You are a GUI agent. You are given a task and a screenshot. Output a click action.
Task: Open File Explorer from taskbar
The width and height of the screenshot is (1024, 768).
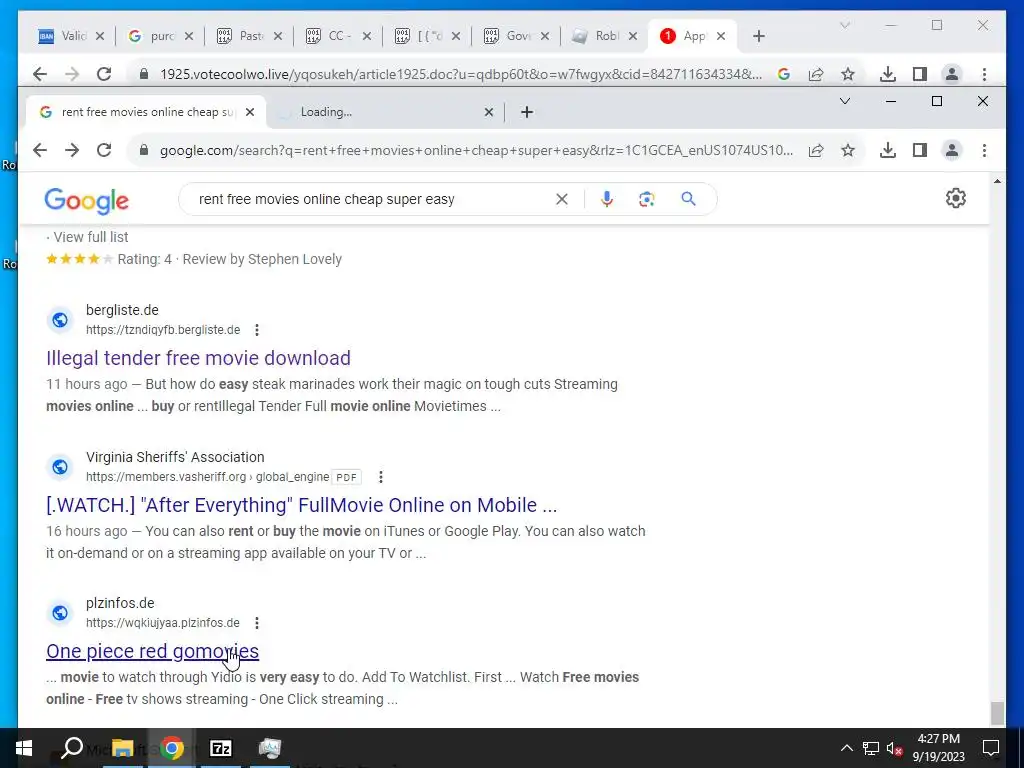pyautogui.click(x=121, y=748)
